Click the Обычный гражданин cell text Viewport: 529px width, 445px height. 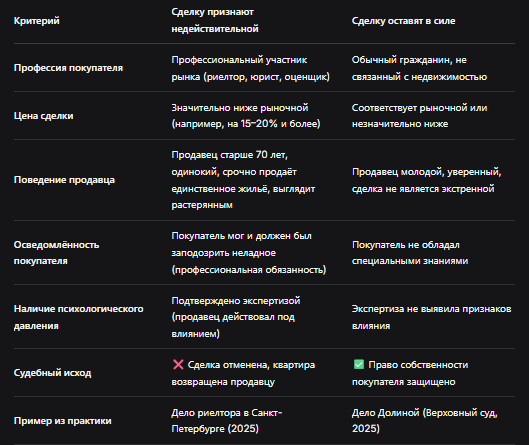[419, 68]
